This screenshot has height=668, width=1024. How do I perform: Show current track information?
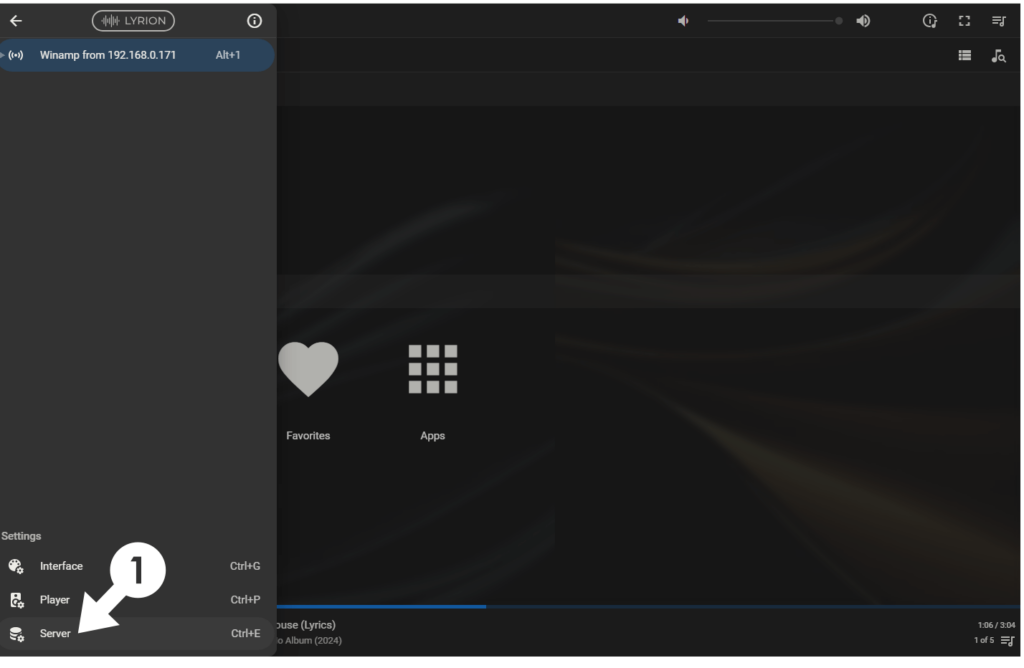[x=930, y=21]
